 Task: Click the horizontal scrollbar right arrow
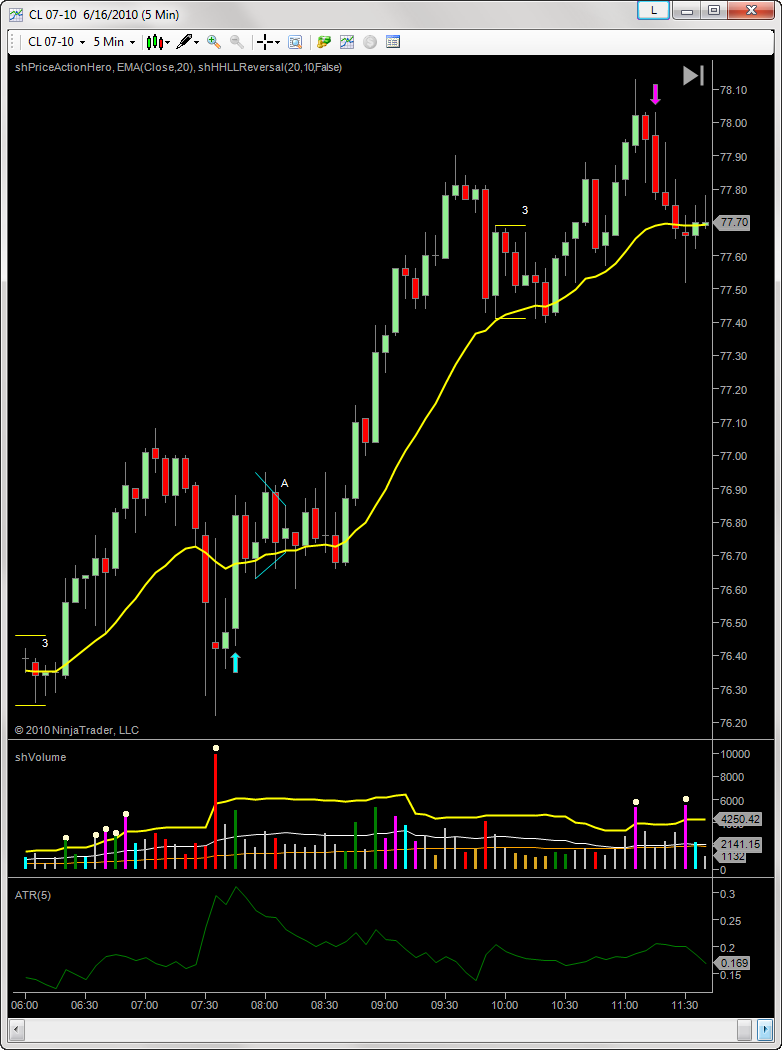pyautogui.click(x=764, y=1028)
